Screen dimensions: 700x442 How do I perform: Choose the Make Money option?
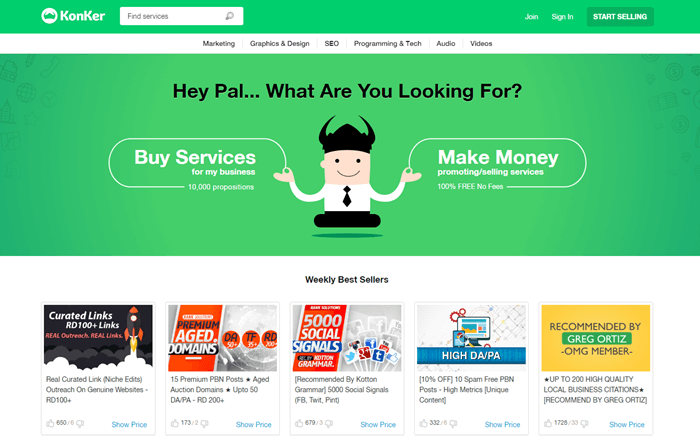[x=497, y=163]
